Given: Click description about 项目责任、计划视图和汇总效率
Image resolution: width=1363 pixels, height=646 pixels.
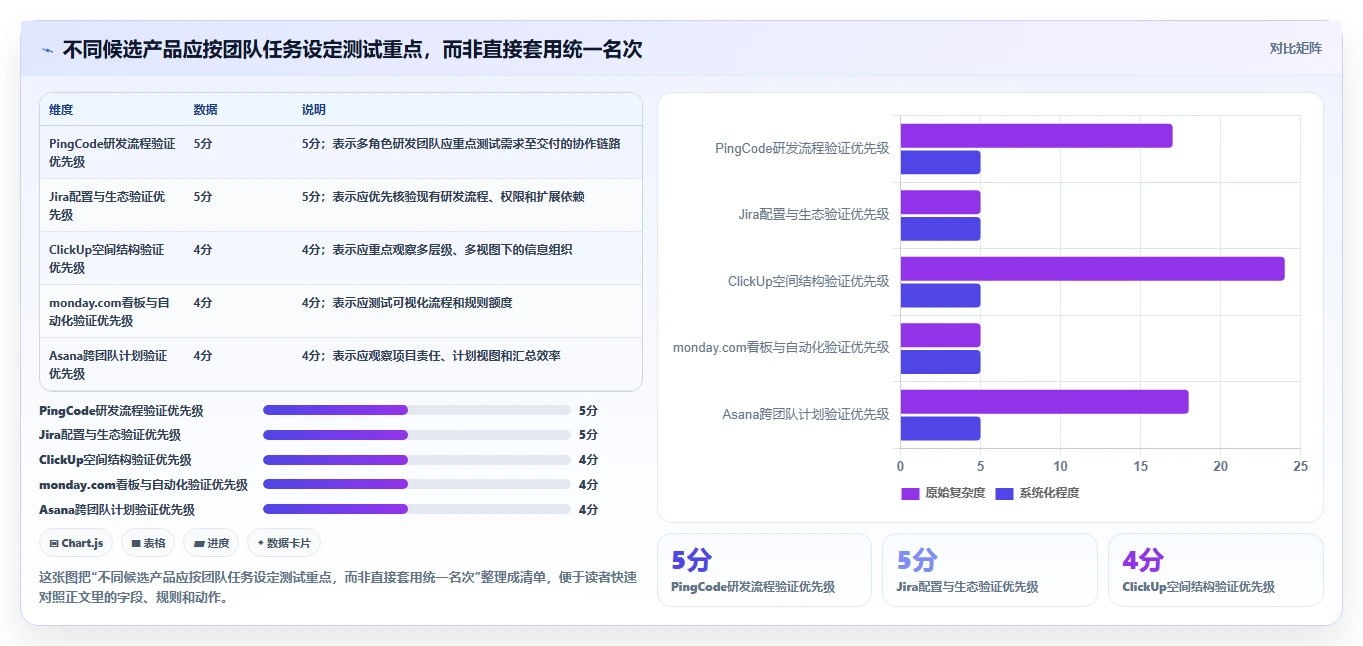Looking at the screenshot, I should 431,356.
